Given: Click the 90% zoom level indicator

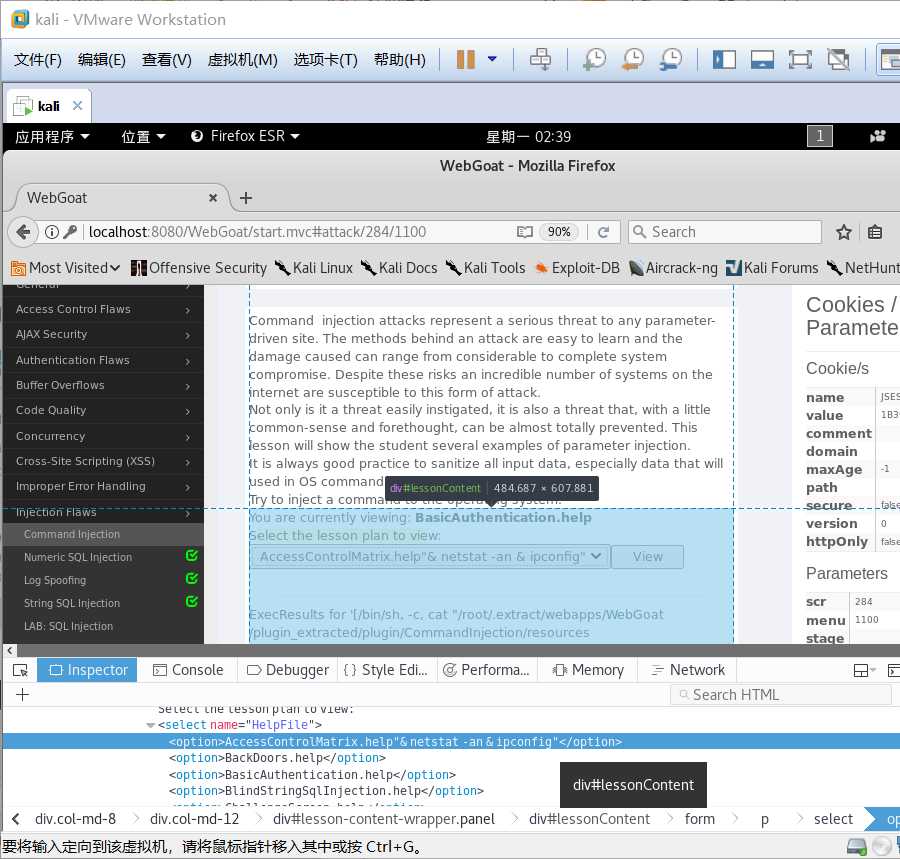Looking at the screenshot, I should (558, 232).
